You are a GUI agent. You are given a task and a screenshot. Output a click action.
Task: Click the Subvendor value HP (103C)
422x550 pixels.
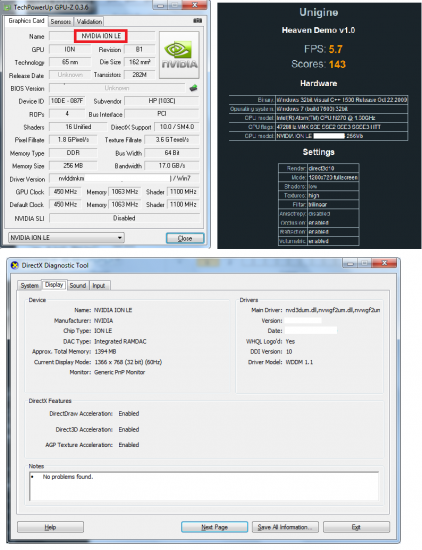162,101
